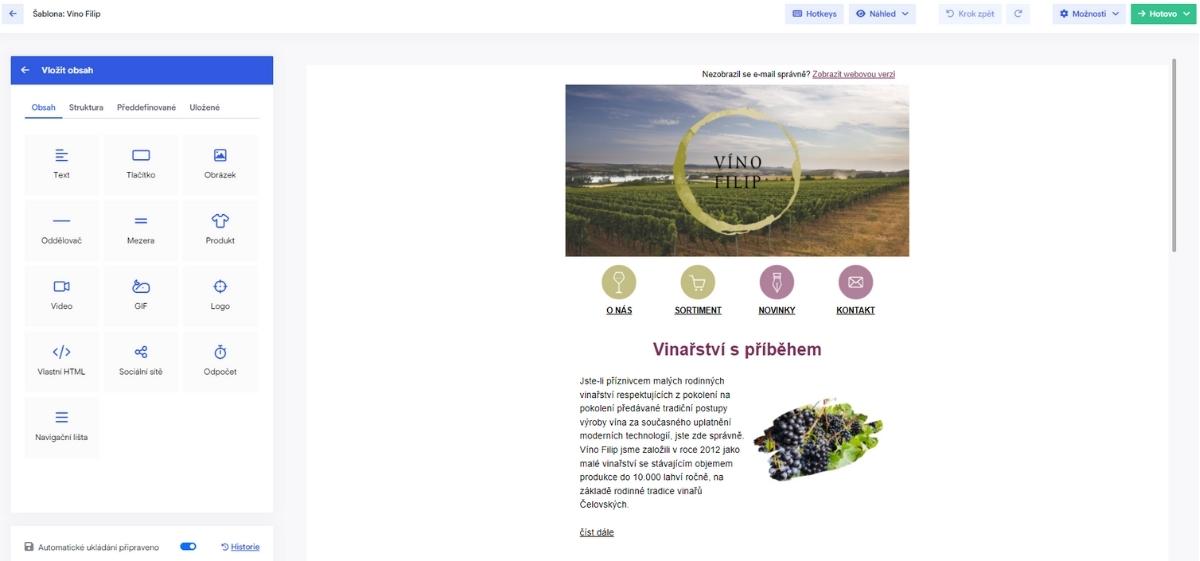Open the Předdefinované tab

pos(146,107)
